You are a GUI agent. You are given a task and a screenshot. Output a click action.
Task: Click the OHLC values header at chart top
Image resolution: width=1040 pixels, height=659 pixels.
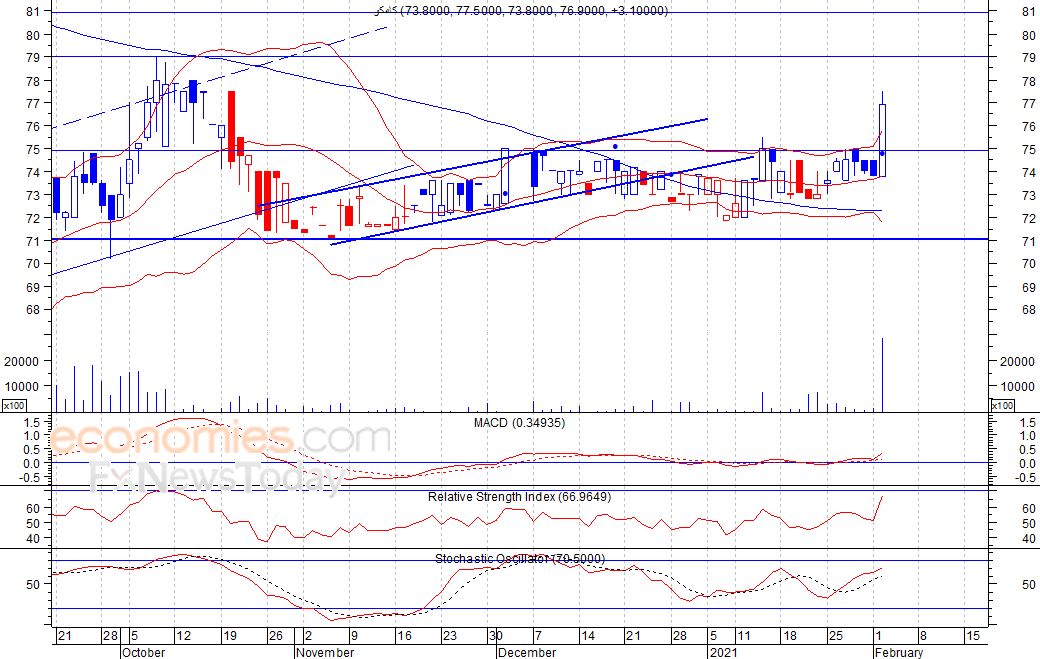(x=521, y=11)
